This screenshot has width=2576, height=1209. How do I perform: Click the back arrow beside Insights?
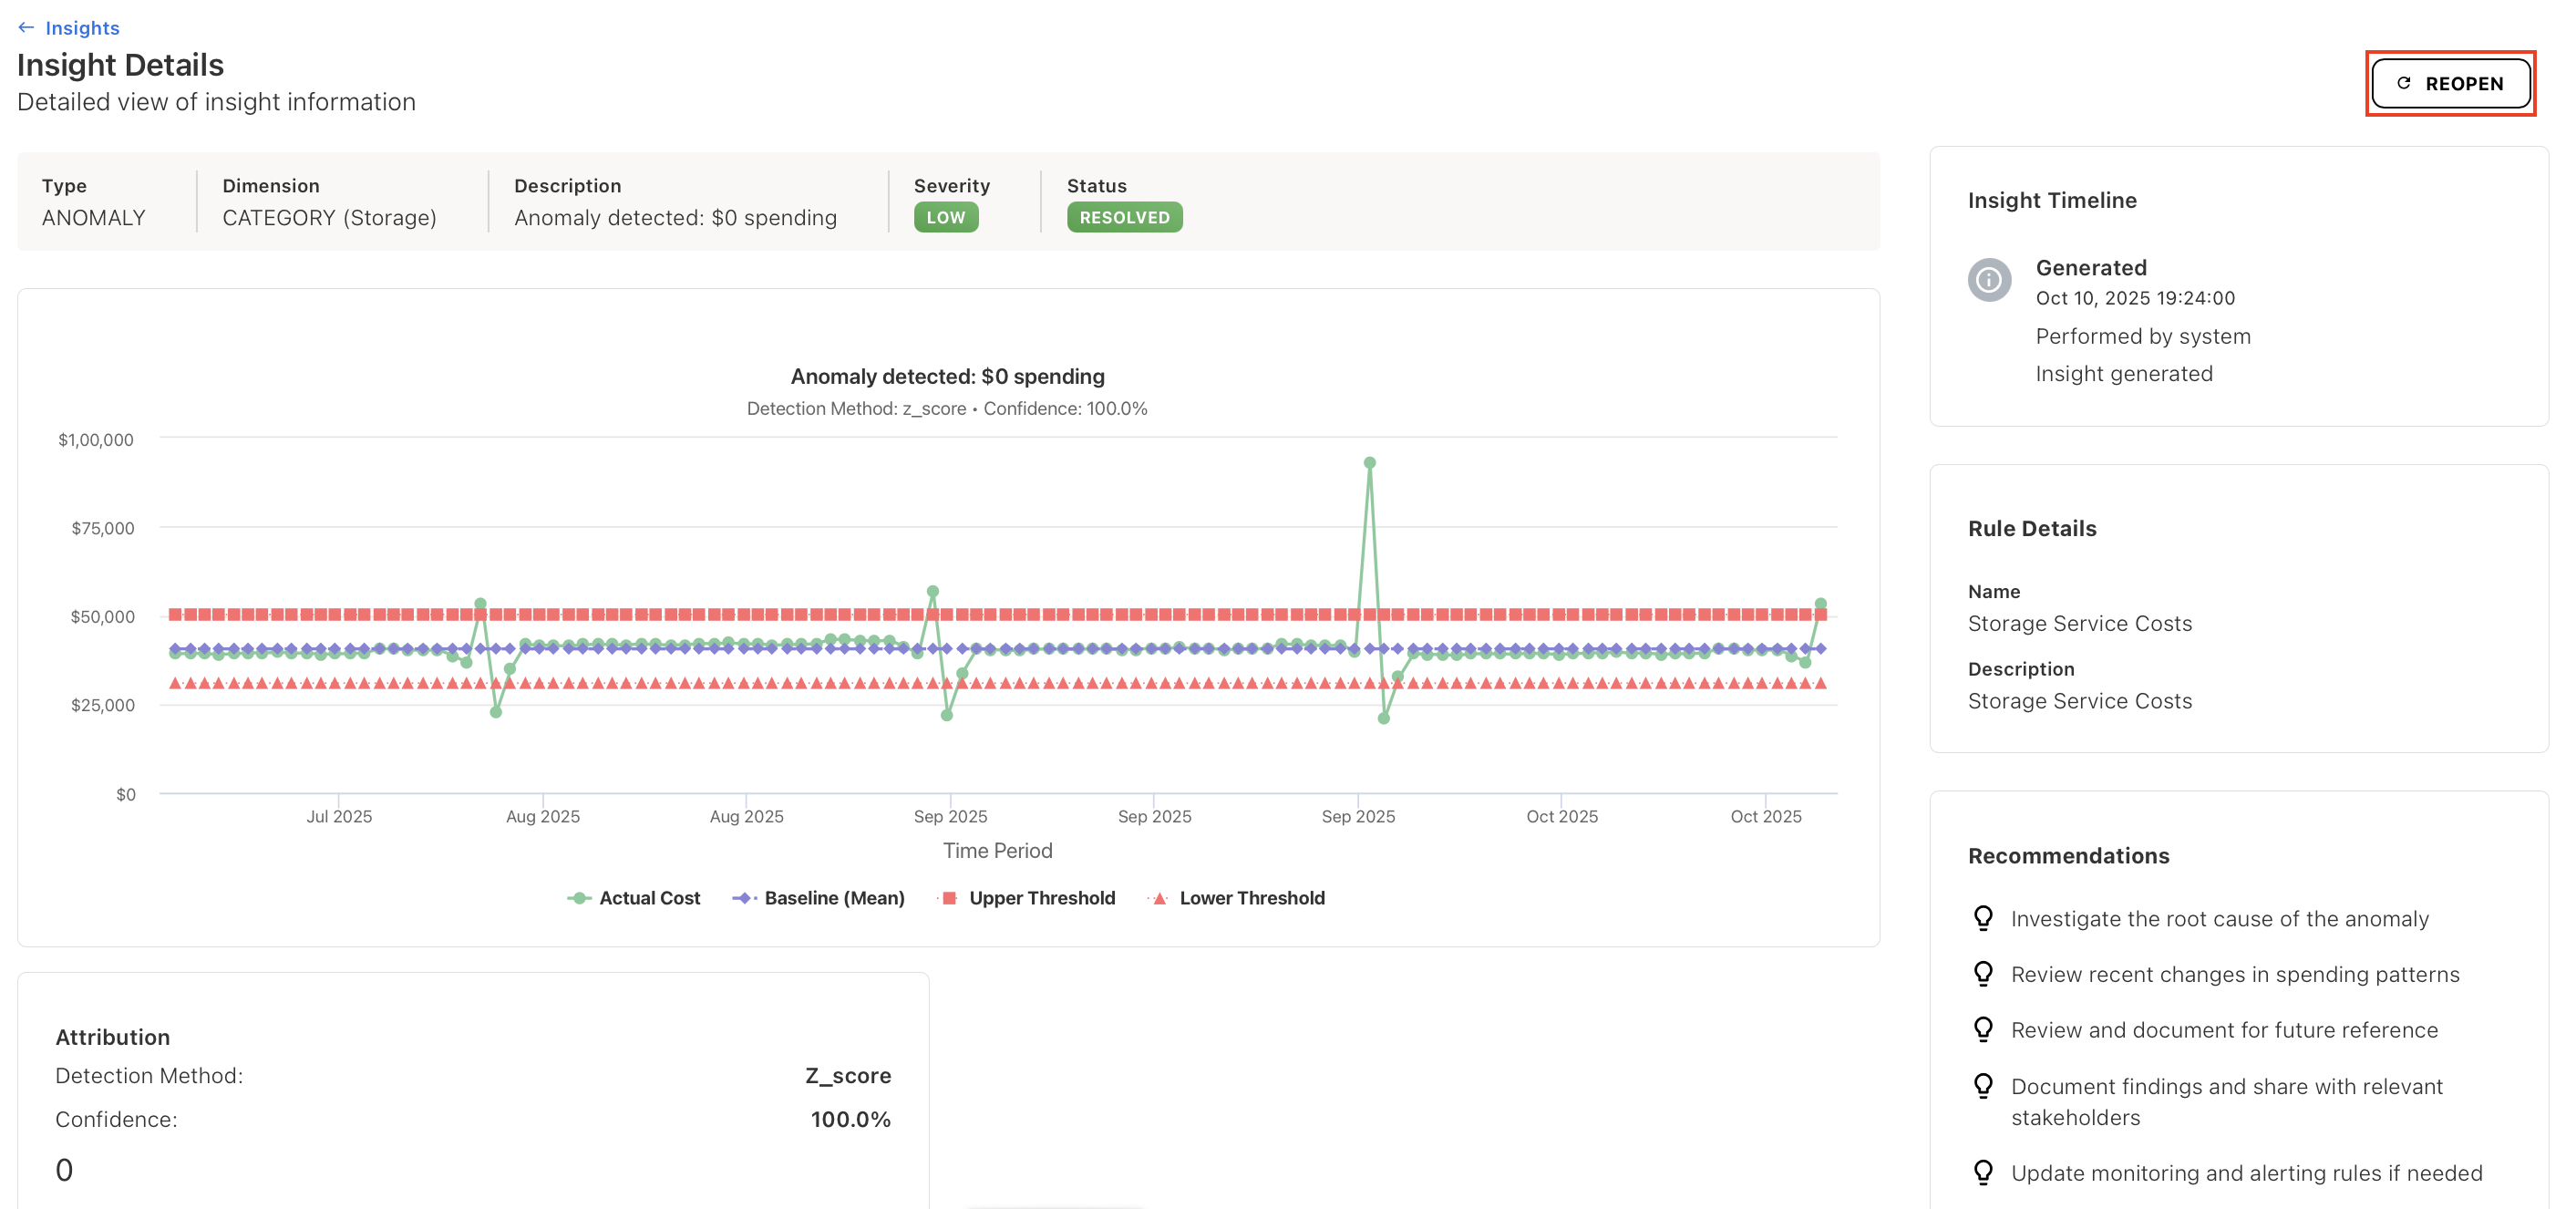[x=26, y=28]
